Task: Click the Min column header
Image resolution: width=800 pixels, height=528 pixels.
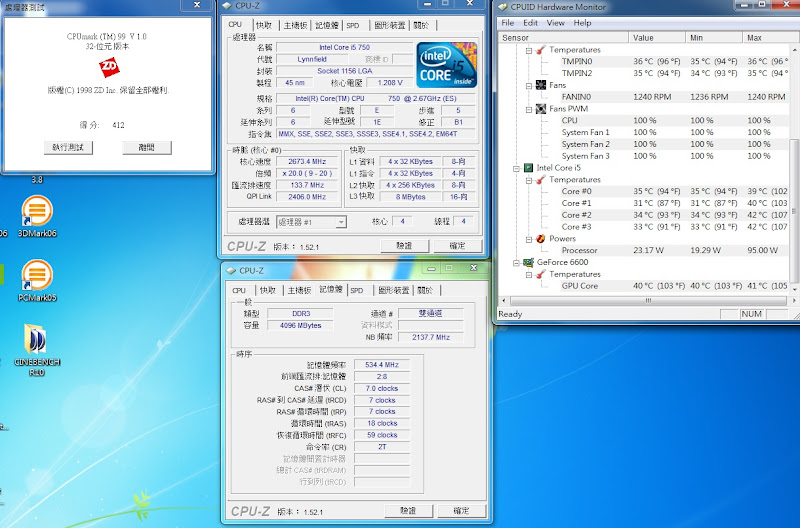Action: pyautogui.click(x=714, y=38)
